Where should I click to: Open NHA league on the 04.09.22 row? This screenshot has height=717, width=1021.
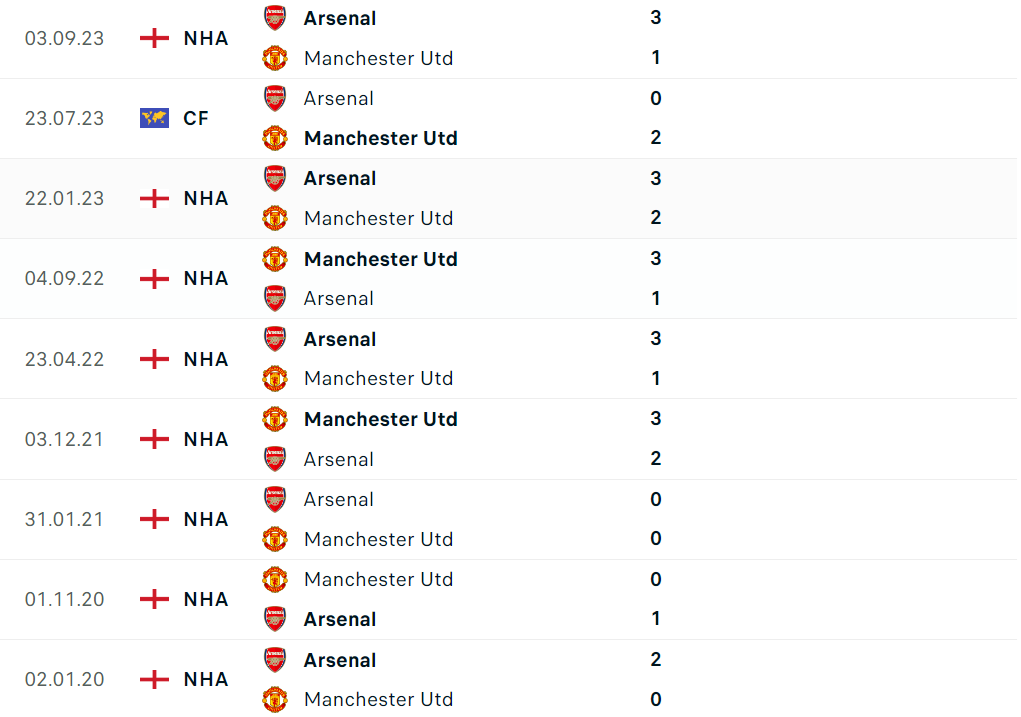(206, 278)
